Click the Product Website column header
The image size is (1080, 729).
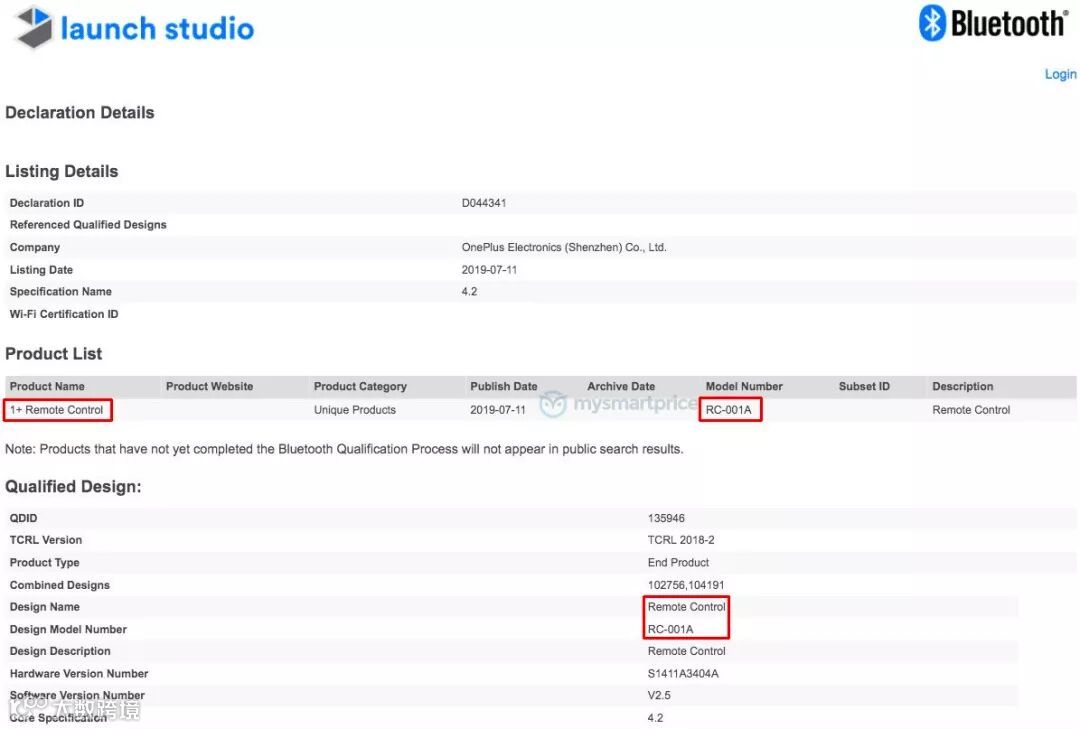(209, 386)
